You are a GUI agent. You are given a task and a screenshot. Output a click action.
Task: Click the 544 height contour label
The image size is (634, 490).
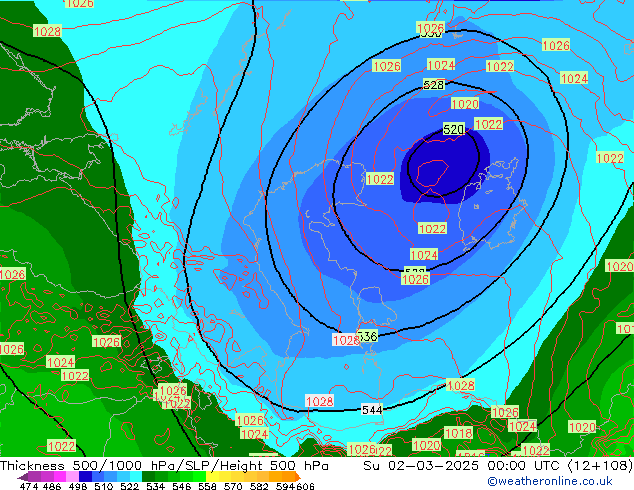pos(372,410)
